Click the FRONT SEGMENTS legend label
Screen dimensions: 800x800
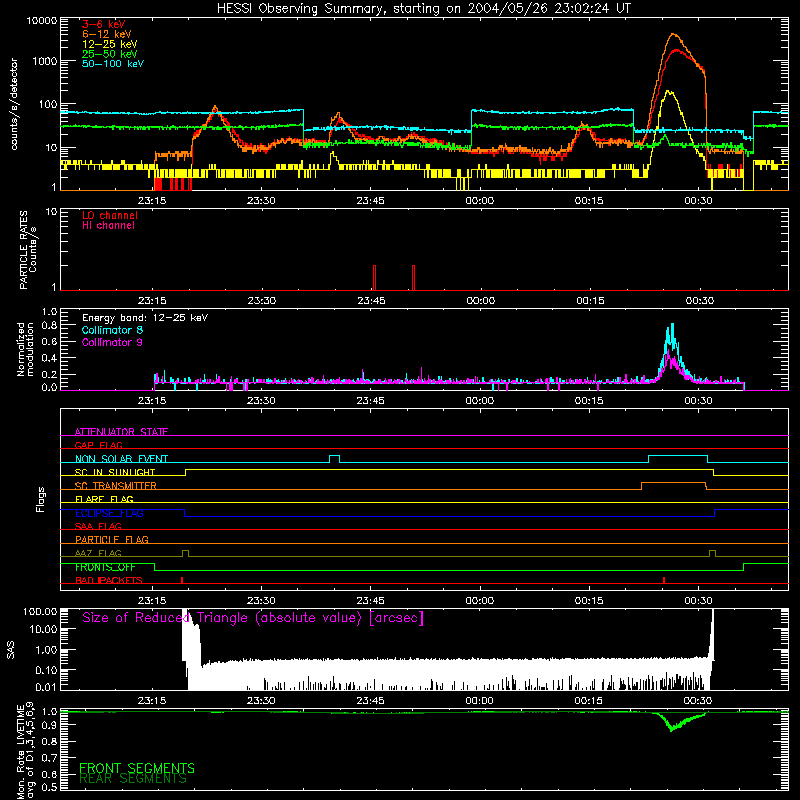137,768
